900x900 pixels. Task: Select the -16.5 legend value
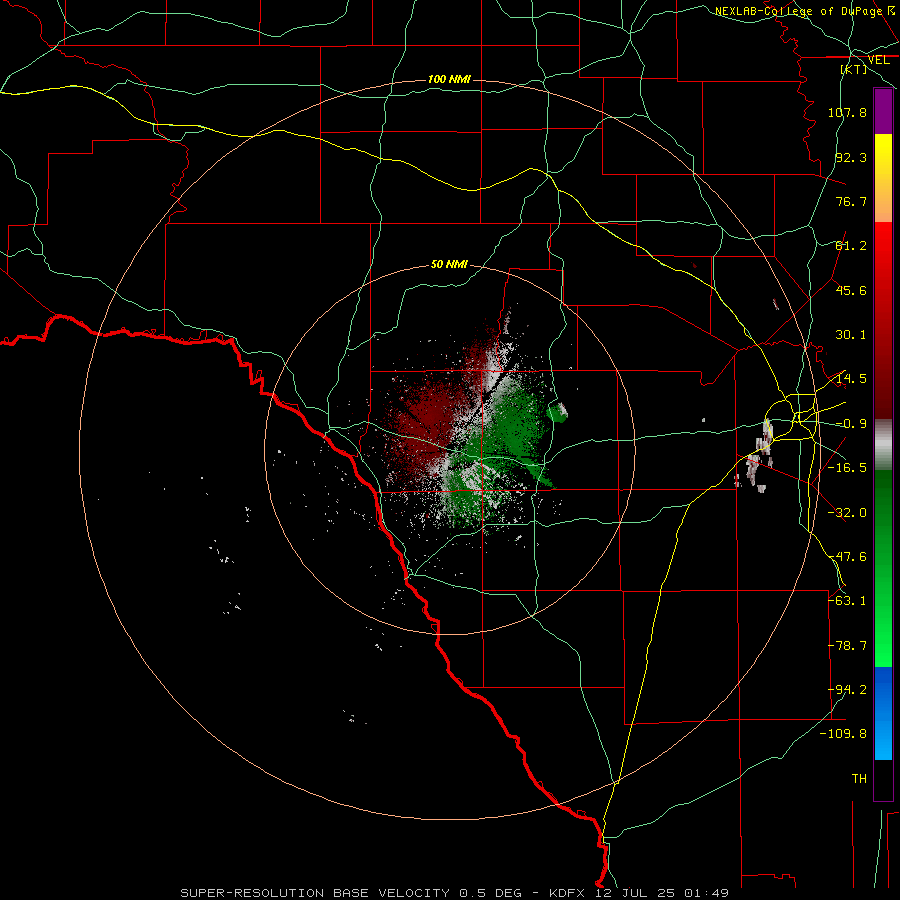click(x=847, y=468)
